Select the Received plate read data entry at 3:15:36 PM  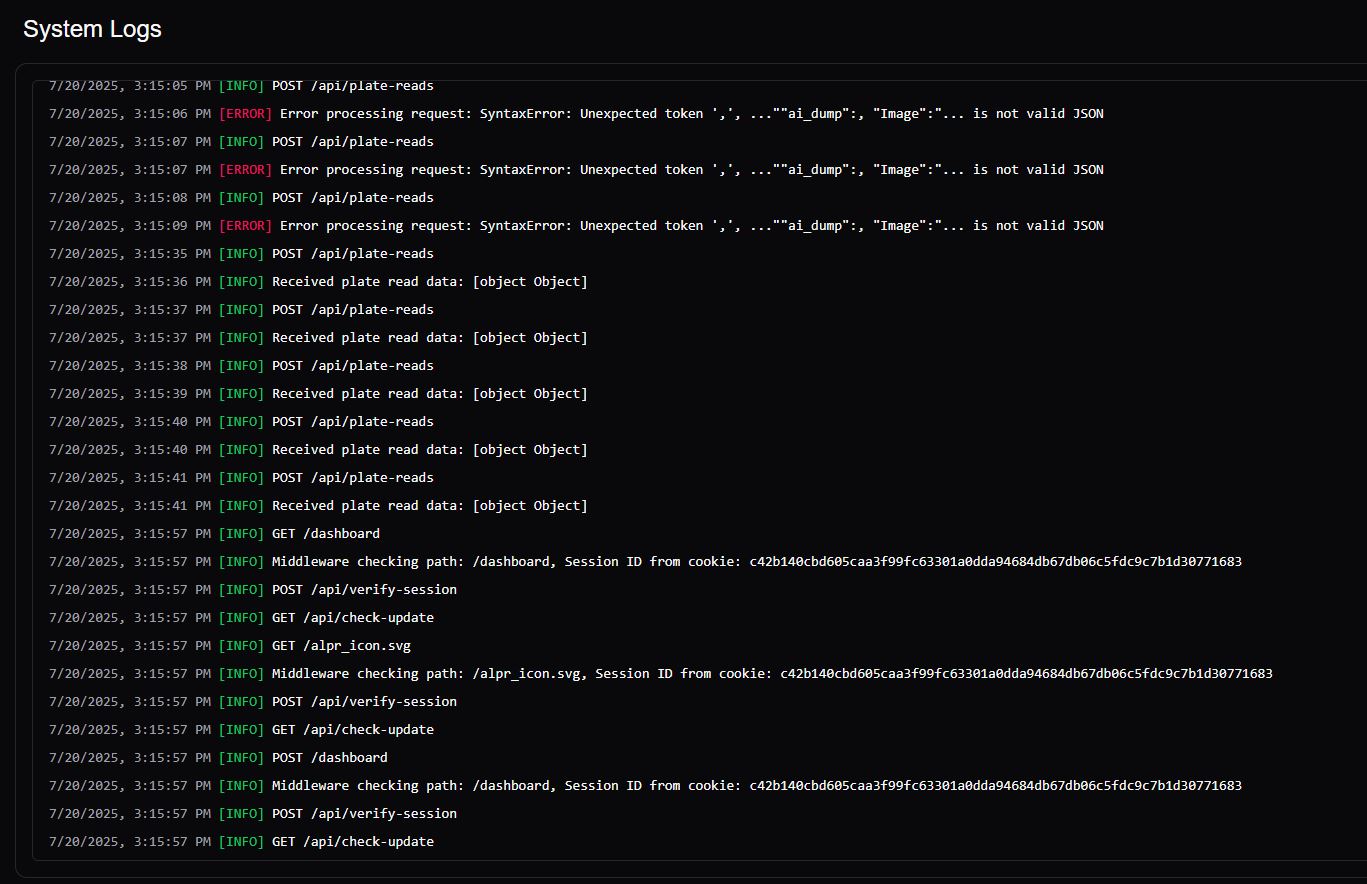tap(429, 282)
